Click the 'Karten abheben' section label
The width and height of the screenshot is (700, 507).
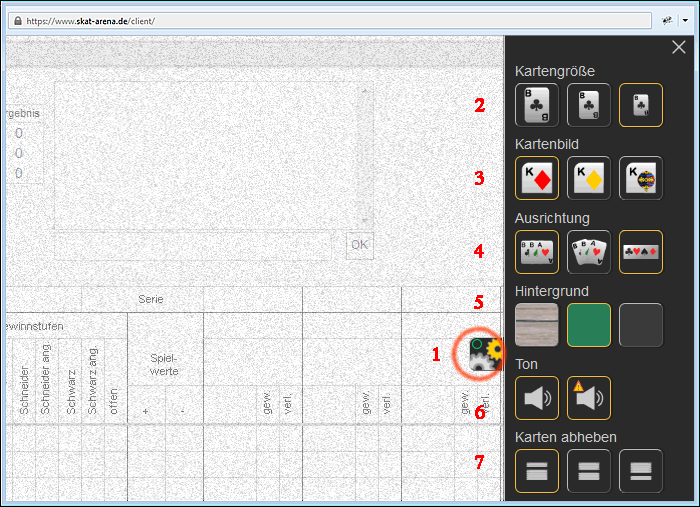pyautogui.click(x=566, y=437)
